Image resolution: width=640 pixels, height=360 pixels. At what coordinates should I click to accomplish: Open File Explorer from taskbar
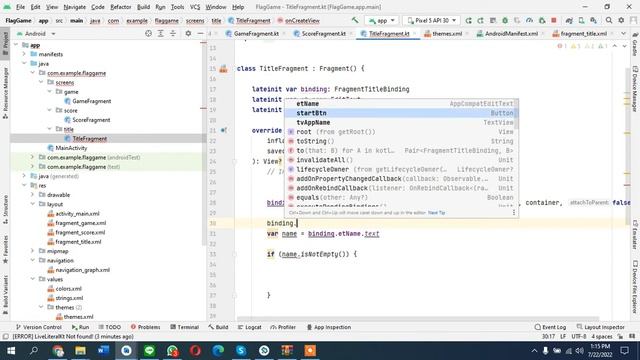coord(80,351)
